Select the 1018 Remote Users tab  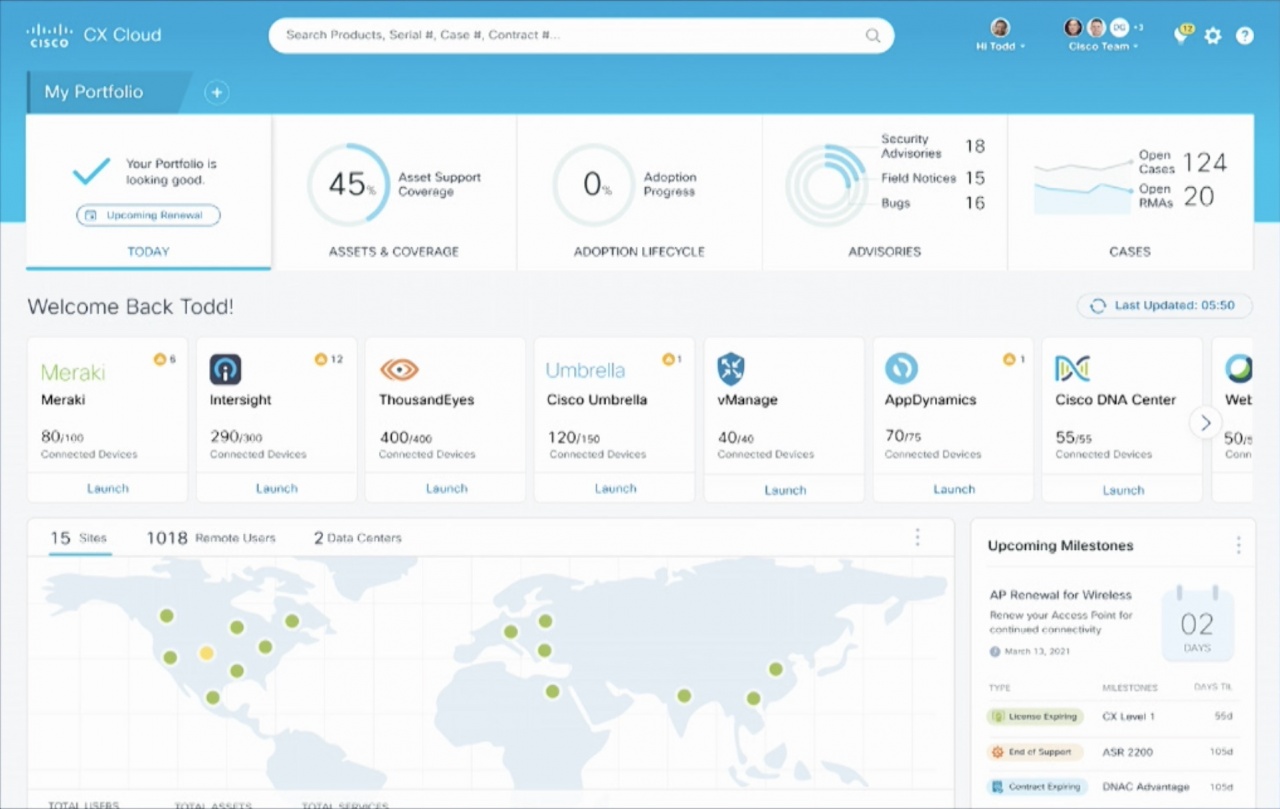pyautogui.click(x=211, y=538)
